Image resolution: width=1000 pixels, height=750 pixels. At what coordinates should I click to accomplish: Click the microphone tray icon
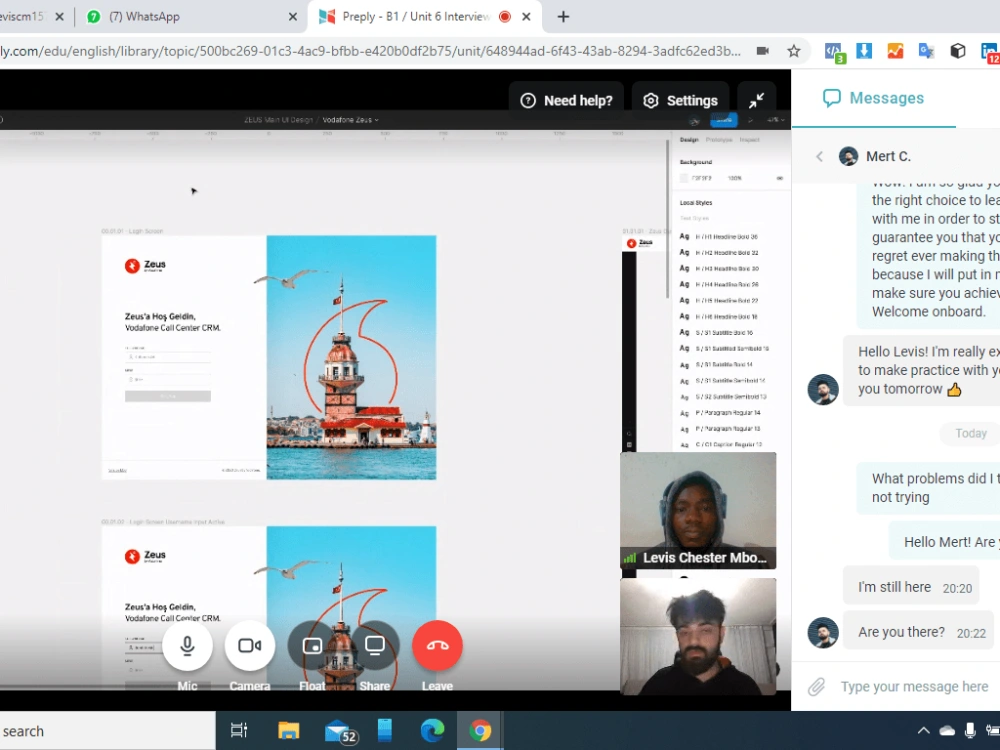969,731
